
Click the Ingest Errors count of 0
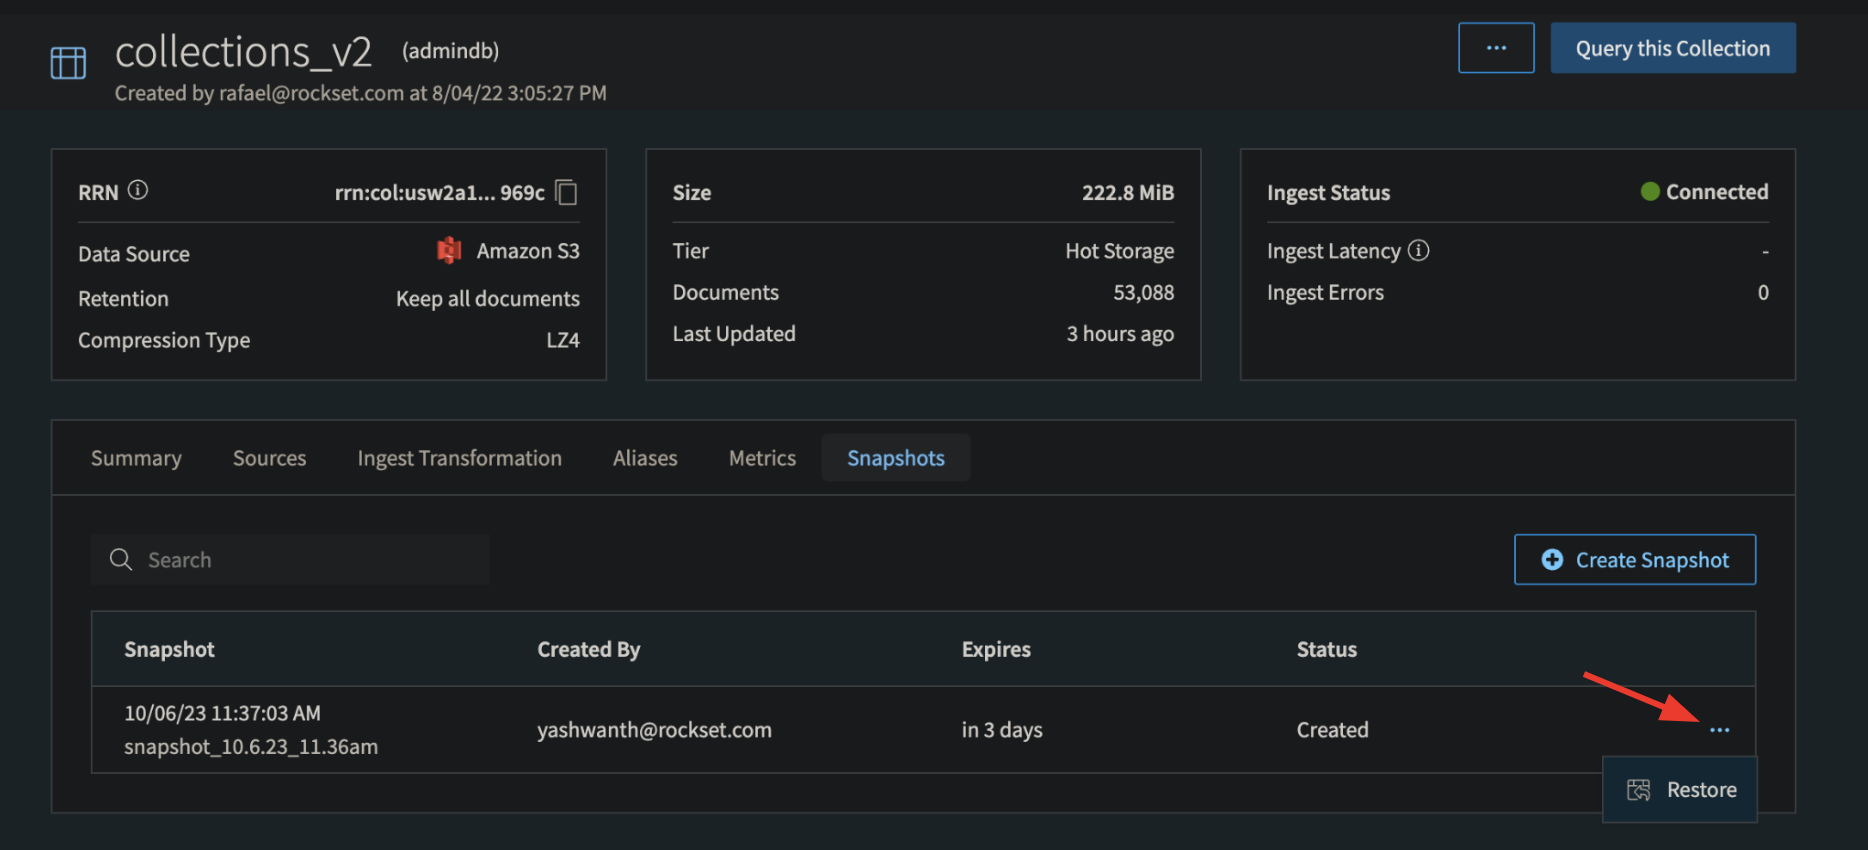pyautogui.click(x=1763, y=293)
